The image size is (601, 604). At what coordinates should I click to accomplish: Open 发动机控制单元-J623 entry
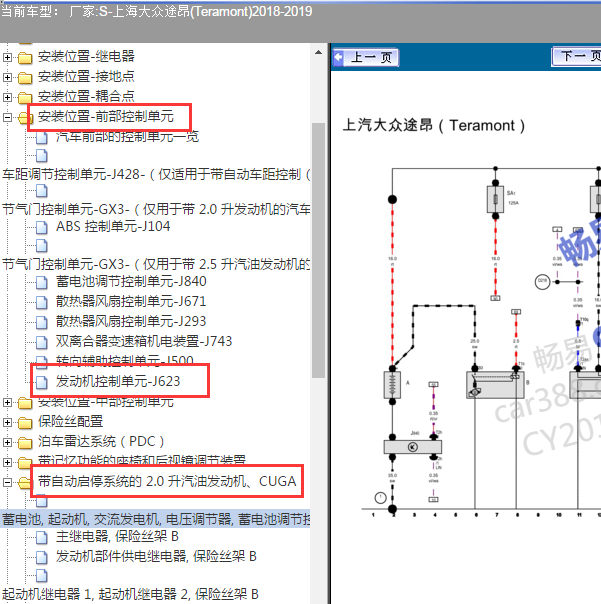click(x=118, y=381)
